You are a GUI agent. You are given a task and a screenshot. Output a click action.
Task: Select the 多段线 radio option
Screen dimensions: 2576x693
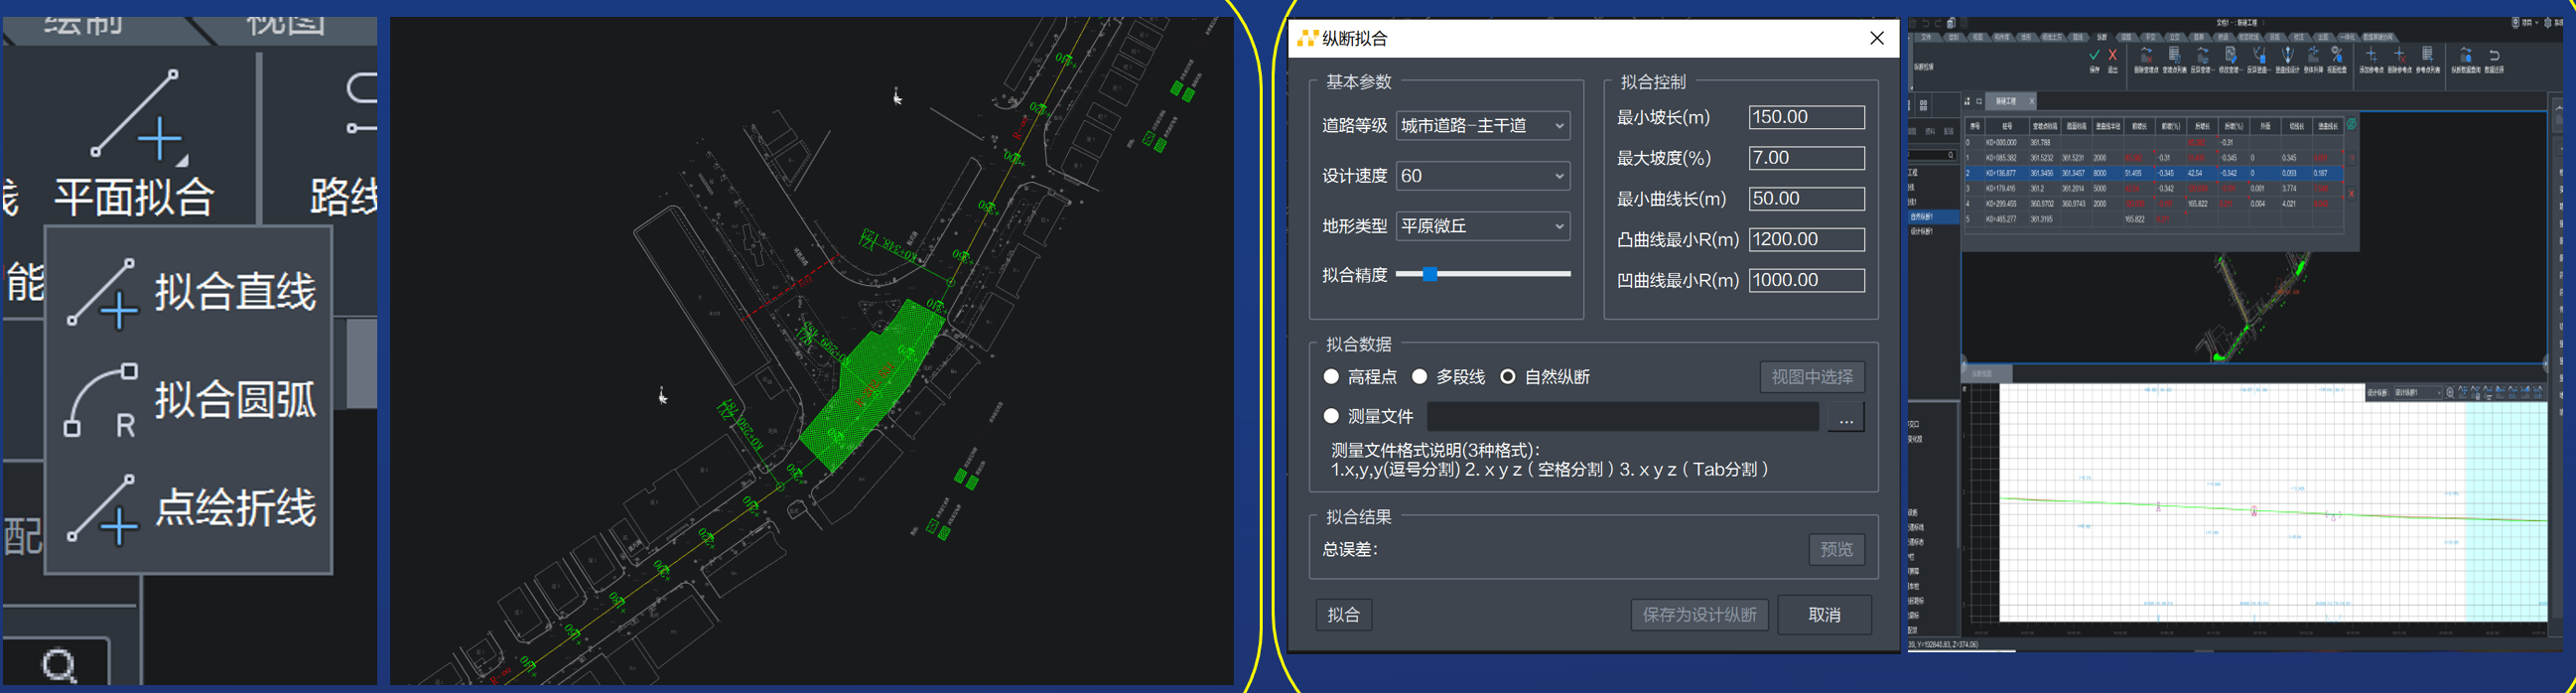[x=1419, y=377]
